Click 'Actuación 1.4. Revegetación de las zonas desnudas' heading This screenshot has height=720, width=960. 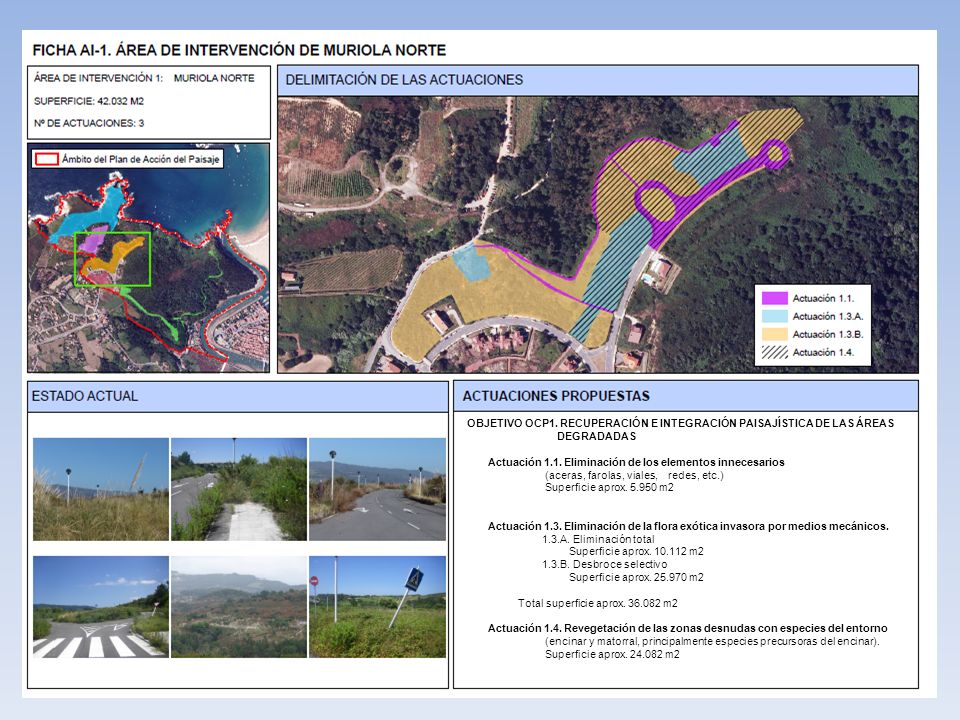tap(688, 628)
